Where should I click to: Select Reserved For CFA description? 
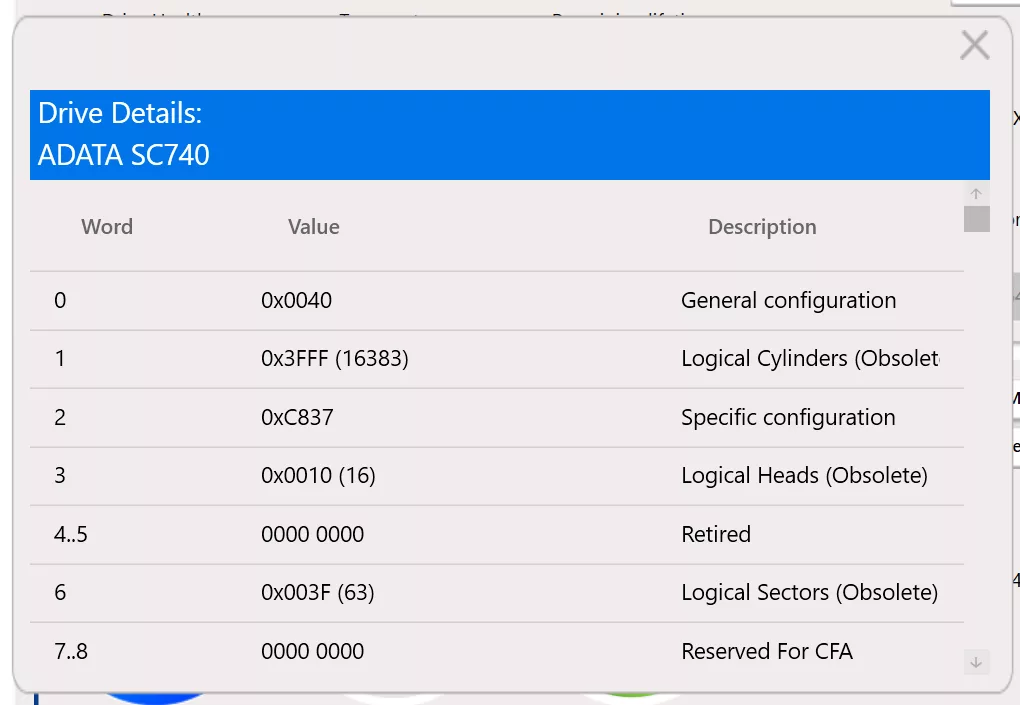[767, 652]
